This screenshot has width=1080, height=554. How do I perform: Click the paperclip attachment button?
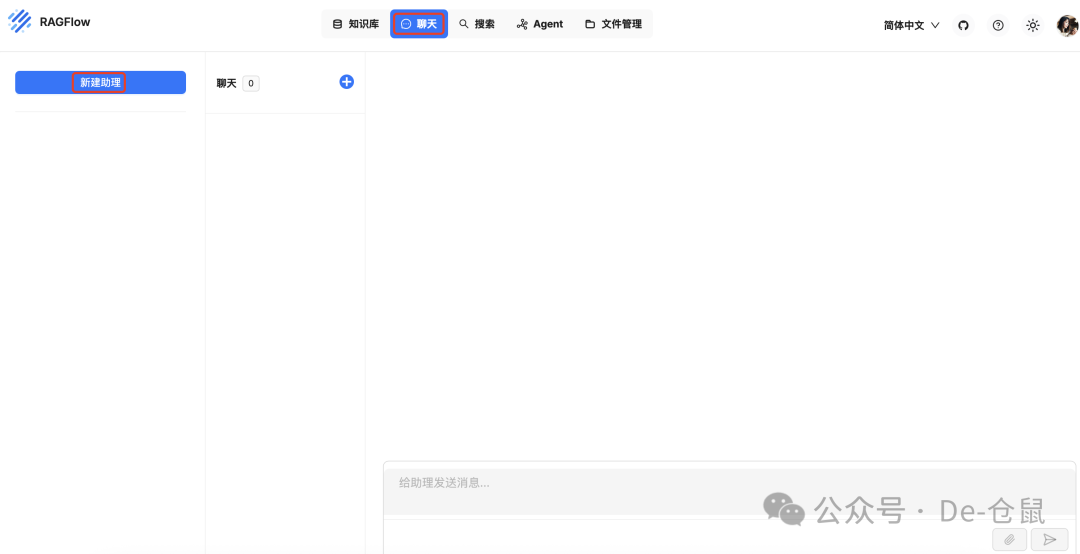pos(1010,540)
